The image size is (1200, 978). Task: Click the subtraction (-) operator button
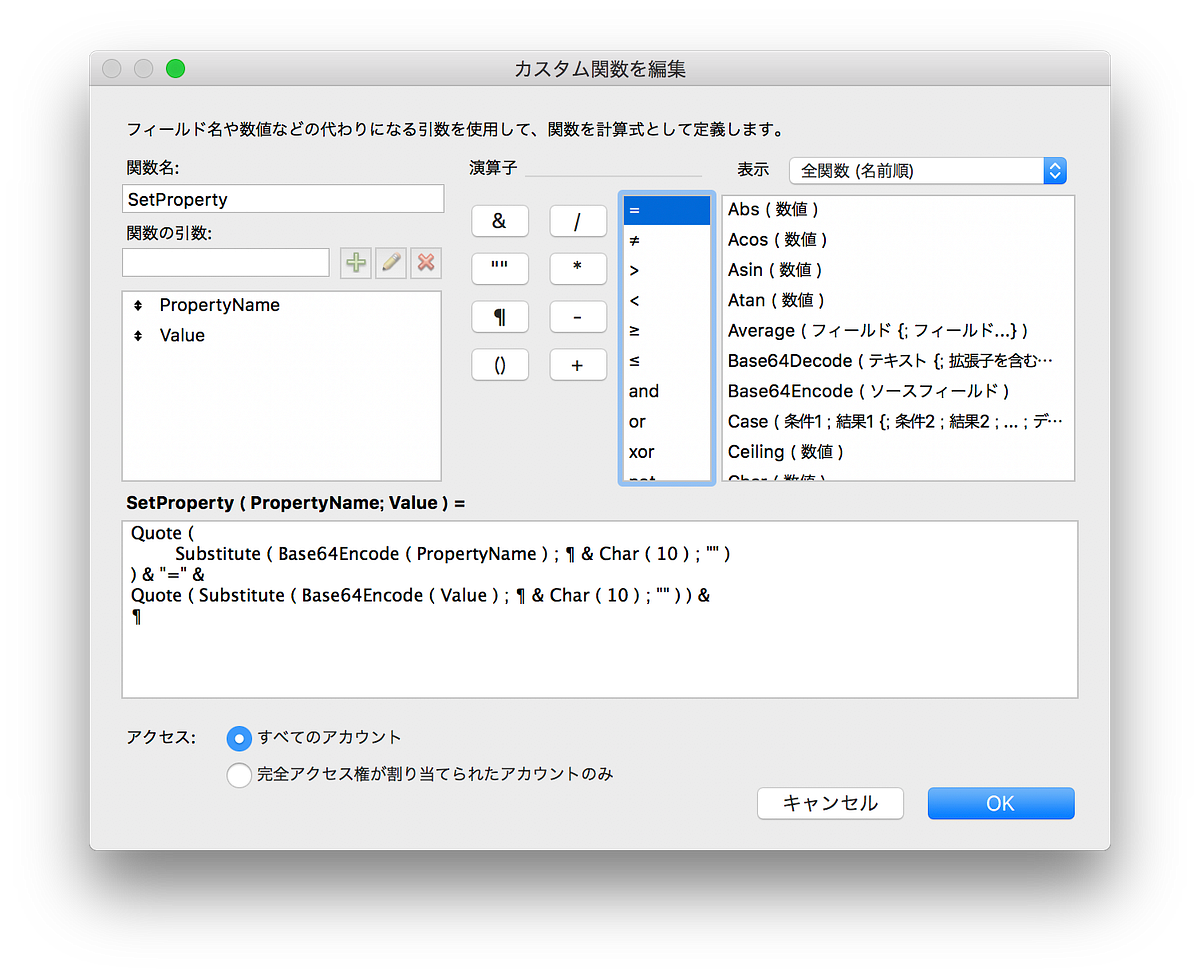point(577,316)
